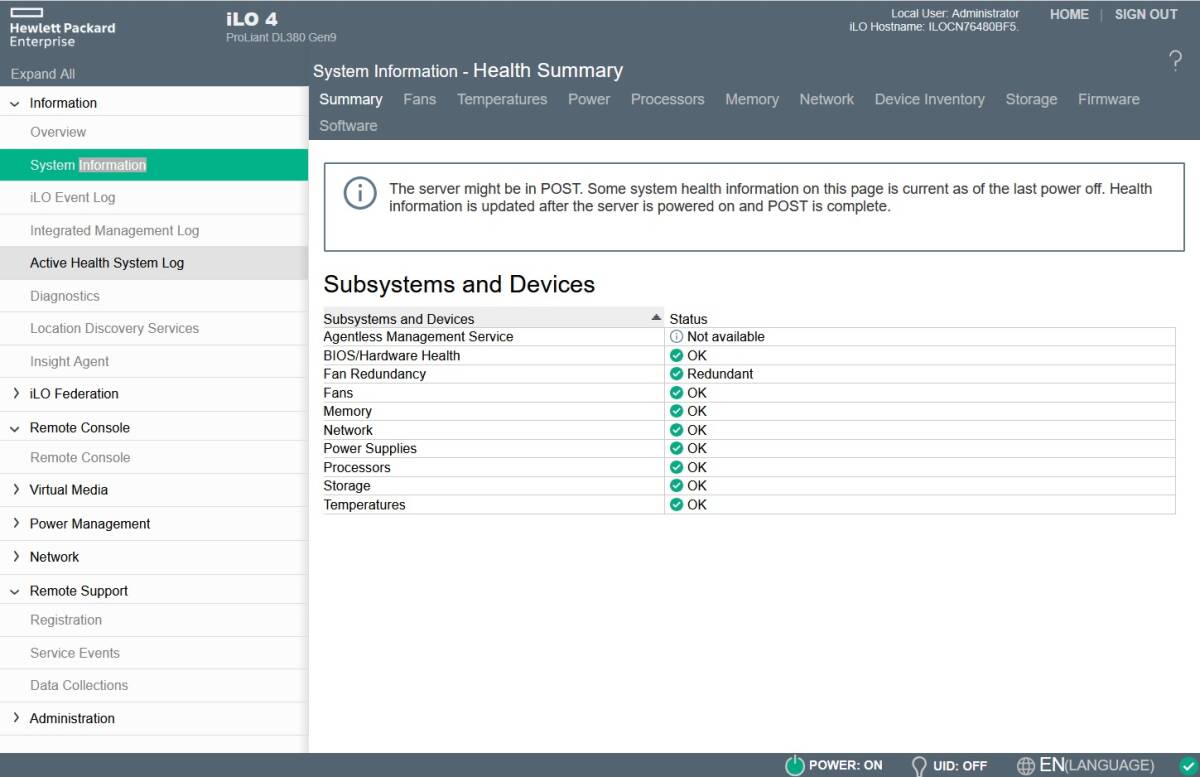This screenshot has height=777, width=1200.
Task: Go to HOME link in header
Action: pos(1069,14)
